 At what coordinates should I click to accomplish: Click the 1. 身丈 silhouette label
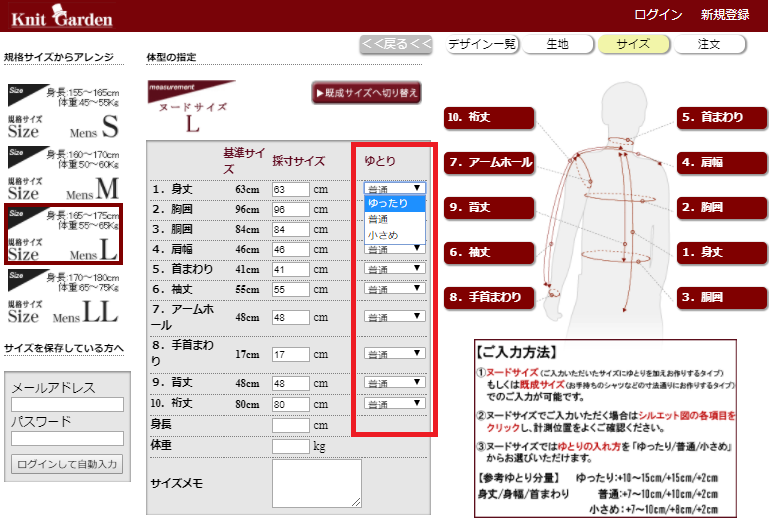coord(722,253)
